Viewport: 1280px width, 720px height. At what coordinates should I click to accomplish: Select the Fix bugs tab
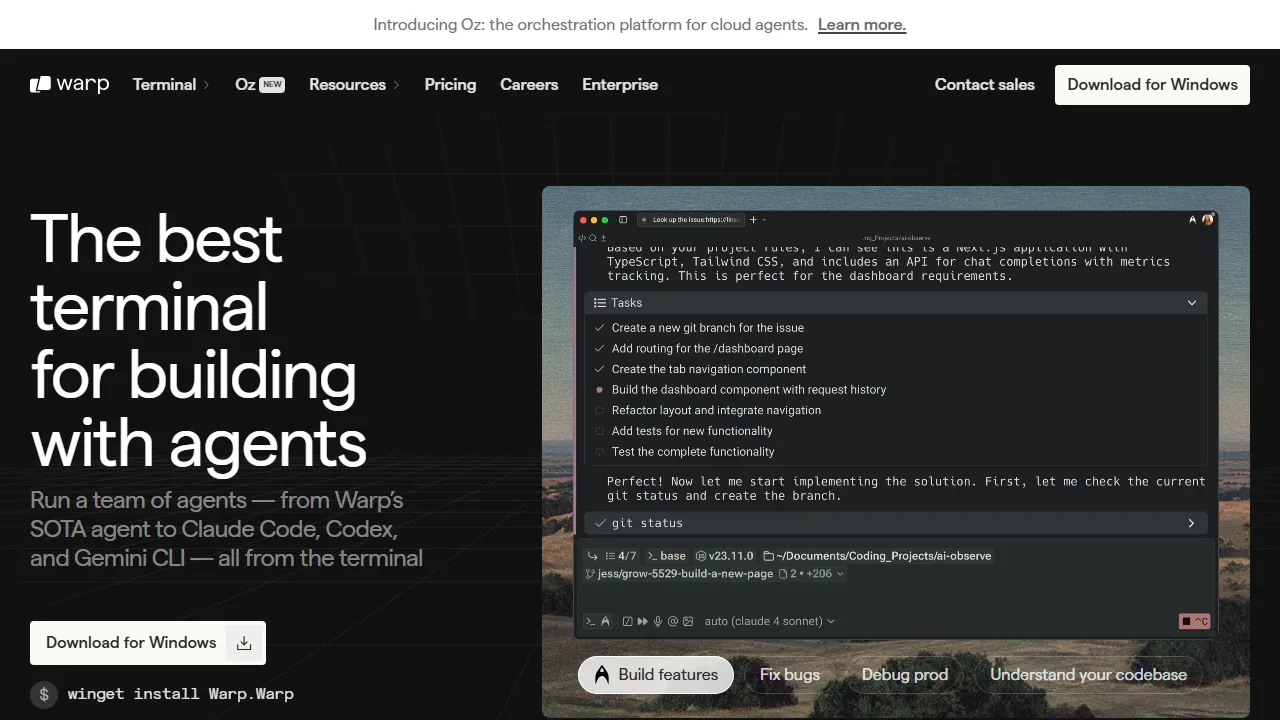pos(789,675)
